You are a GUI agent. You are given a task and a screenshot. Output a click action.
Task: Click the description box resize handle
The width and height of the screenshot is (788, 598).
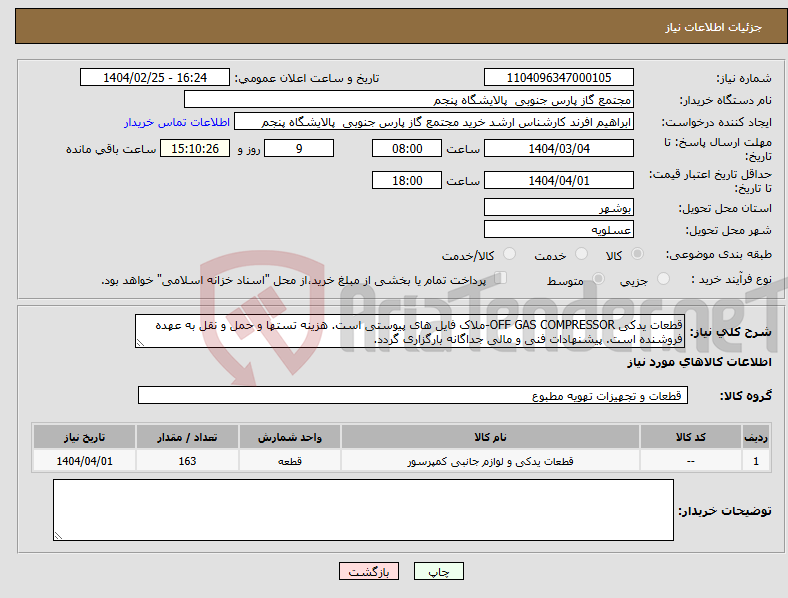[x=140, y=343]
